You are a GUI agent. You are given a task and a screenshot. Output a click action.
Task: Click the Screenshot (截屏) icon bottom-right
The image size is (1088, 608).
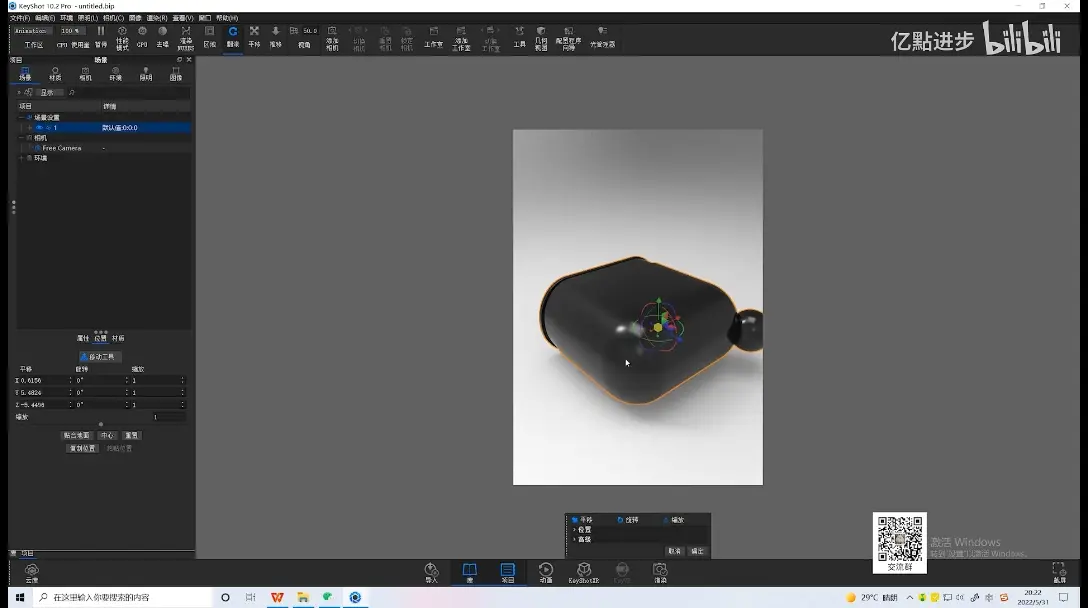[x=1059, y=573]
